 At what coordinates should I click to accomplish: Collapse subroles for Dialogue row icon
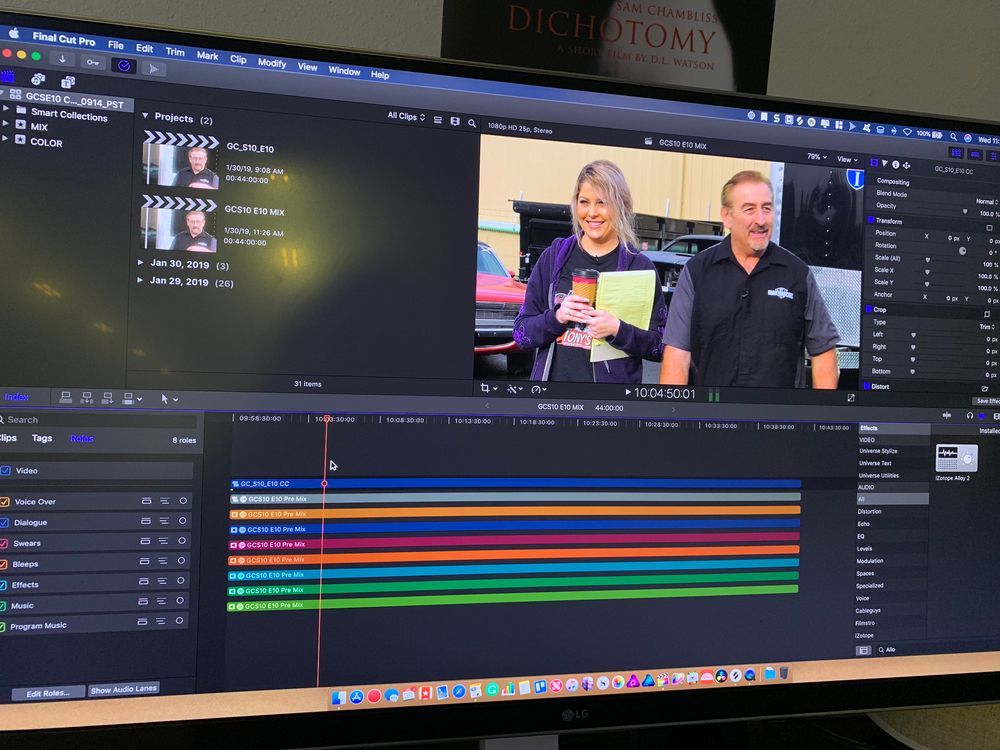coord(164,521)
